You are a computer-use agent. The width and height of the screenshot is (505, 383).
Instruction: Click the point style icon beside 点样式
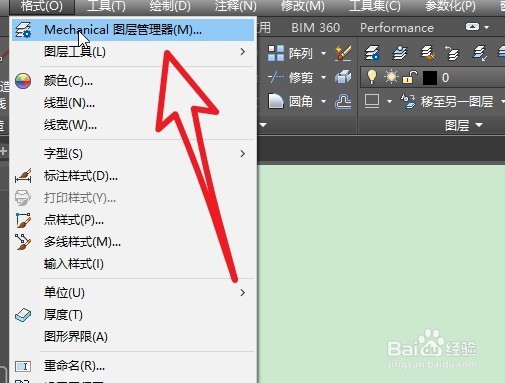coord(23,220)
